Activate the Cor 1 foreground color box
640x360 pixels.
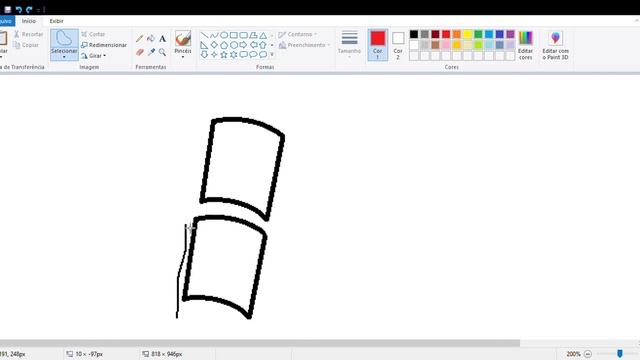[378, 45]
